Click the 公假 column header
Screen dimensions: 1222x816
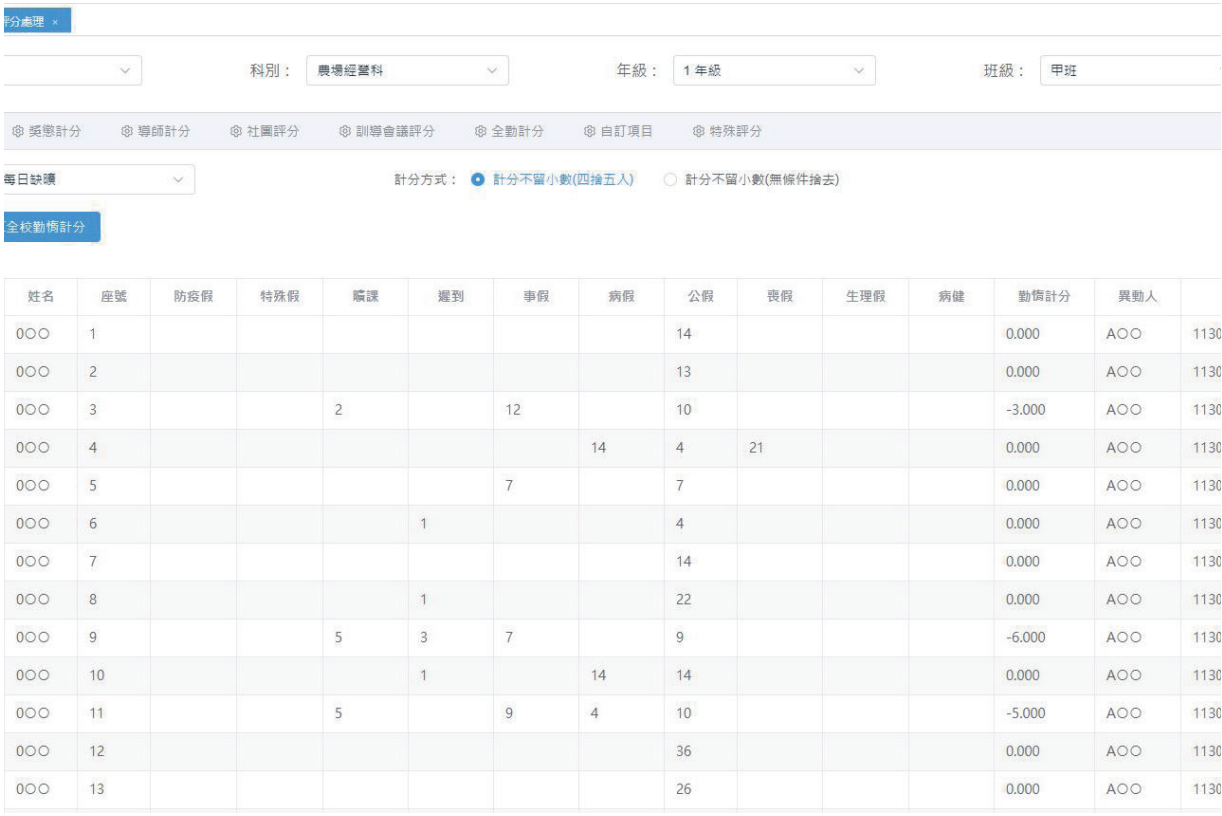point(701,297)
